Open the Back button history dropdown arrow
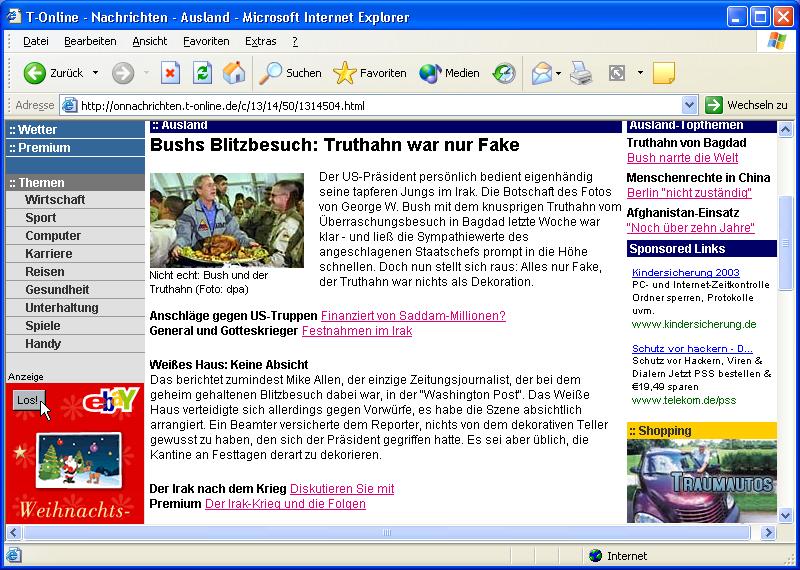This screenshot has width=800, height=570. (x=95, y=73)
